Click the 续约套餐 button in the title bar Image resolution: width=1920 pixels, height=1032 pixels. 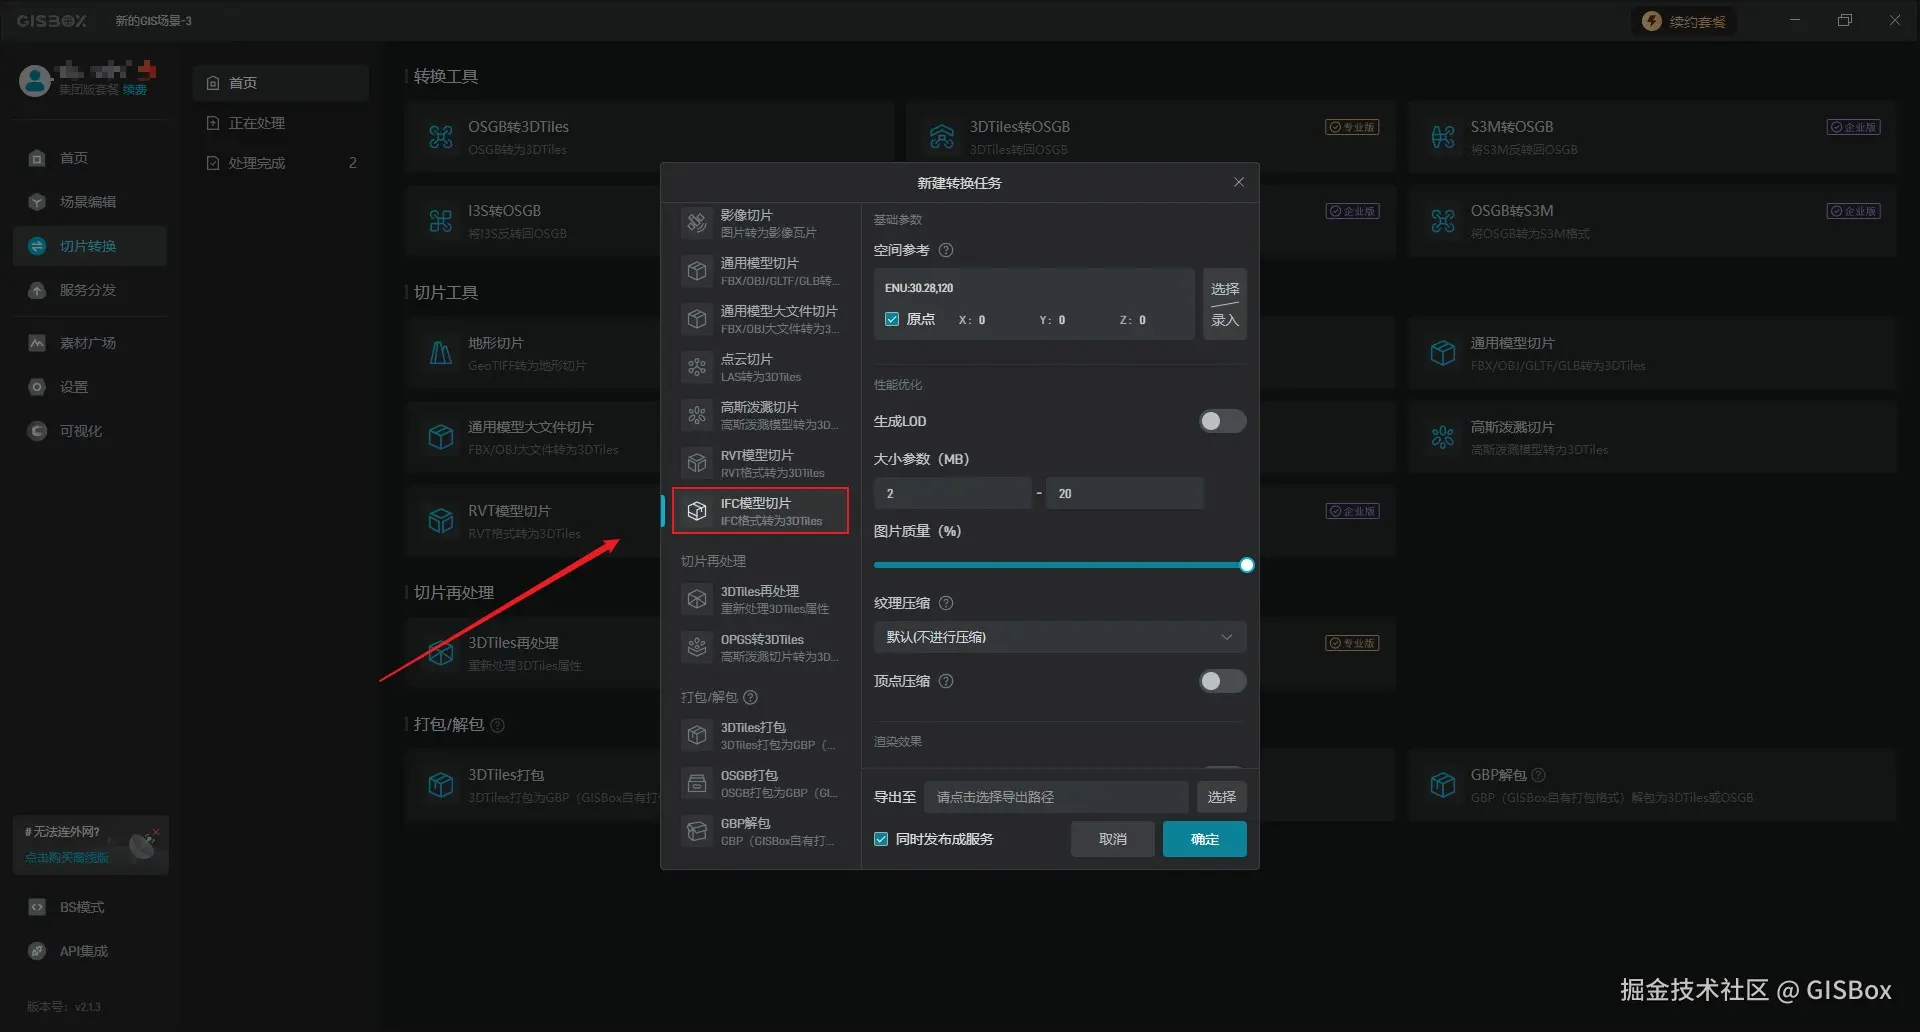(1685, 21)
